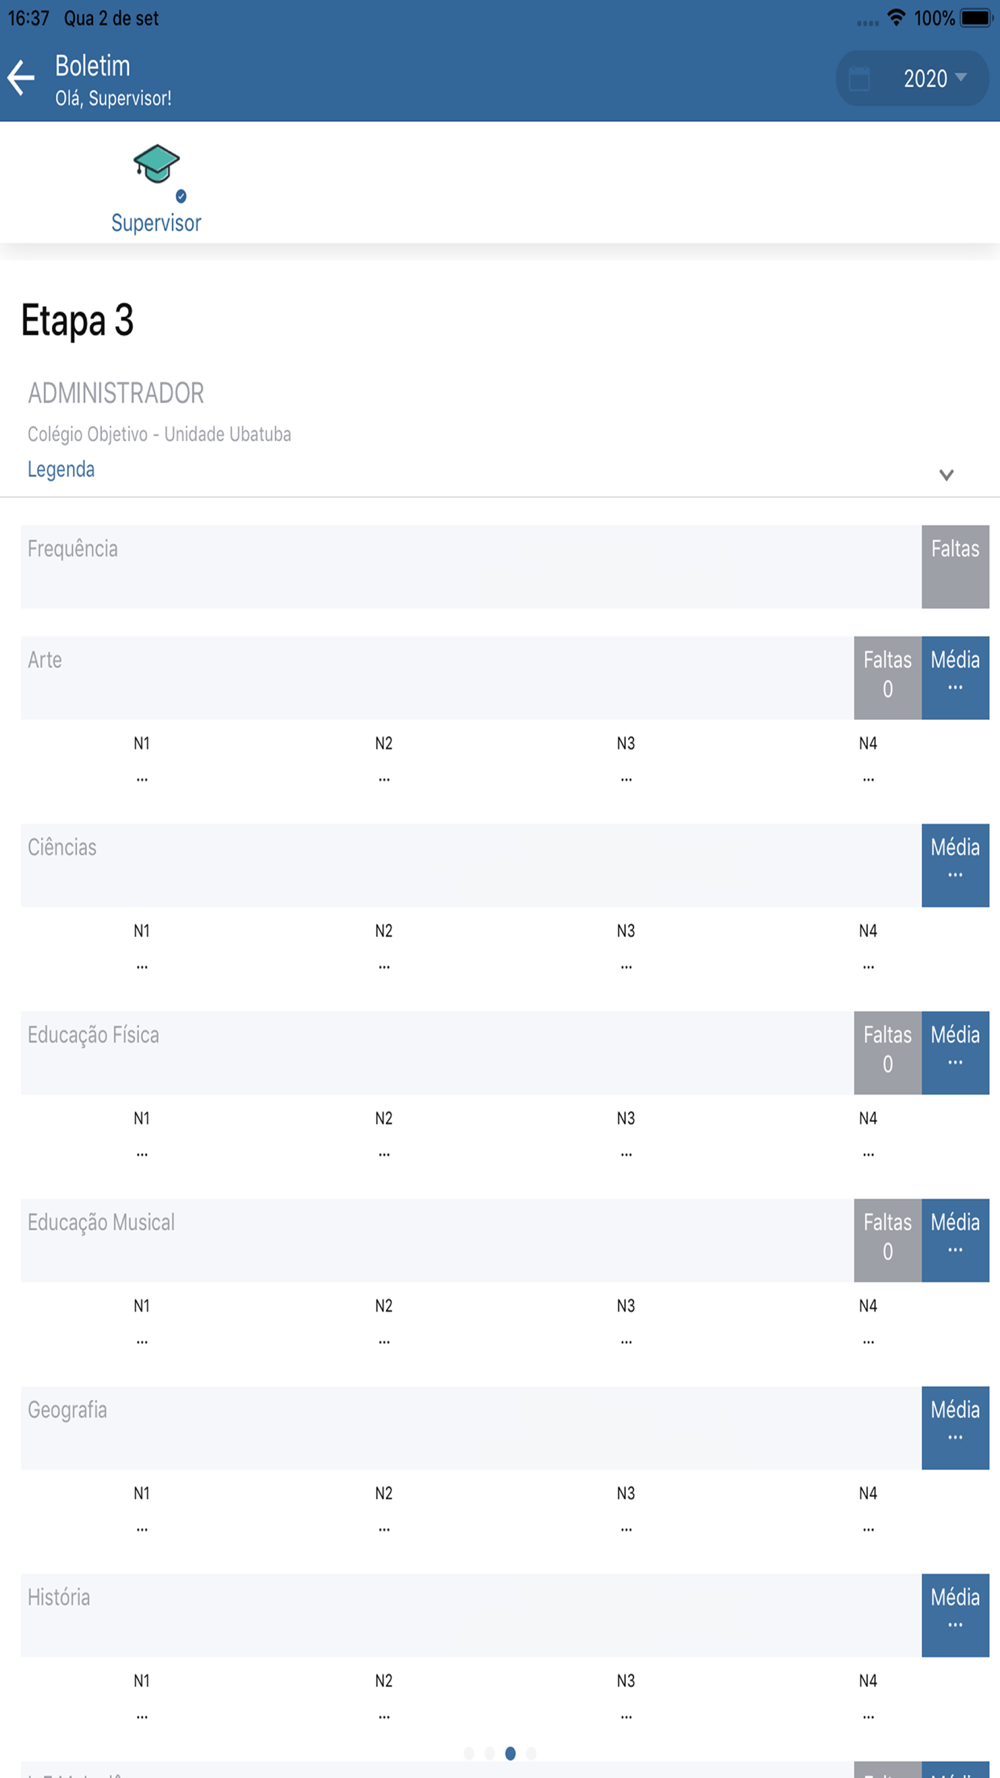The width and height of the screenshot is (1000, 1778).
Task: Tap the battery status icon
Action: pos(975,18)
